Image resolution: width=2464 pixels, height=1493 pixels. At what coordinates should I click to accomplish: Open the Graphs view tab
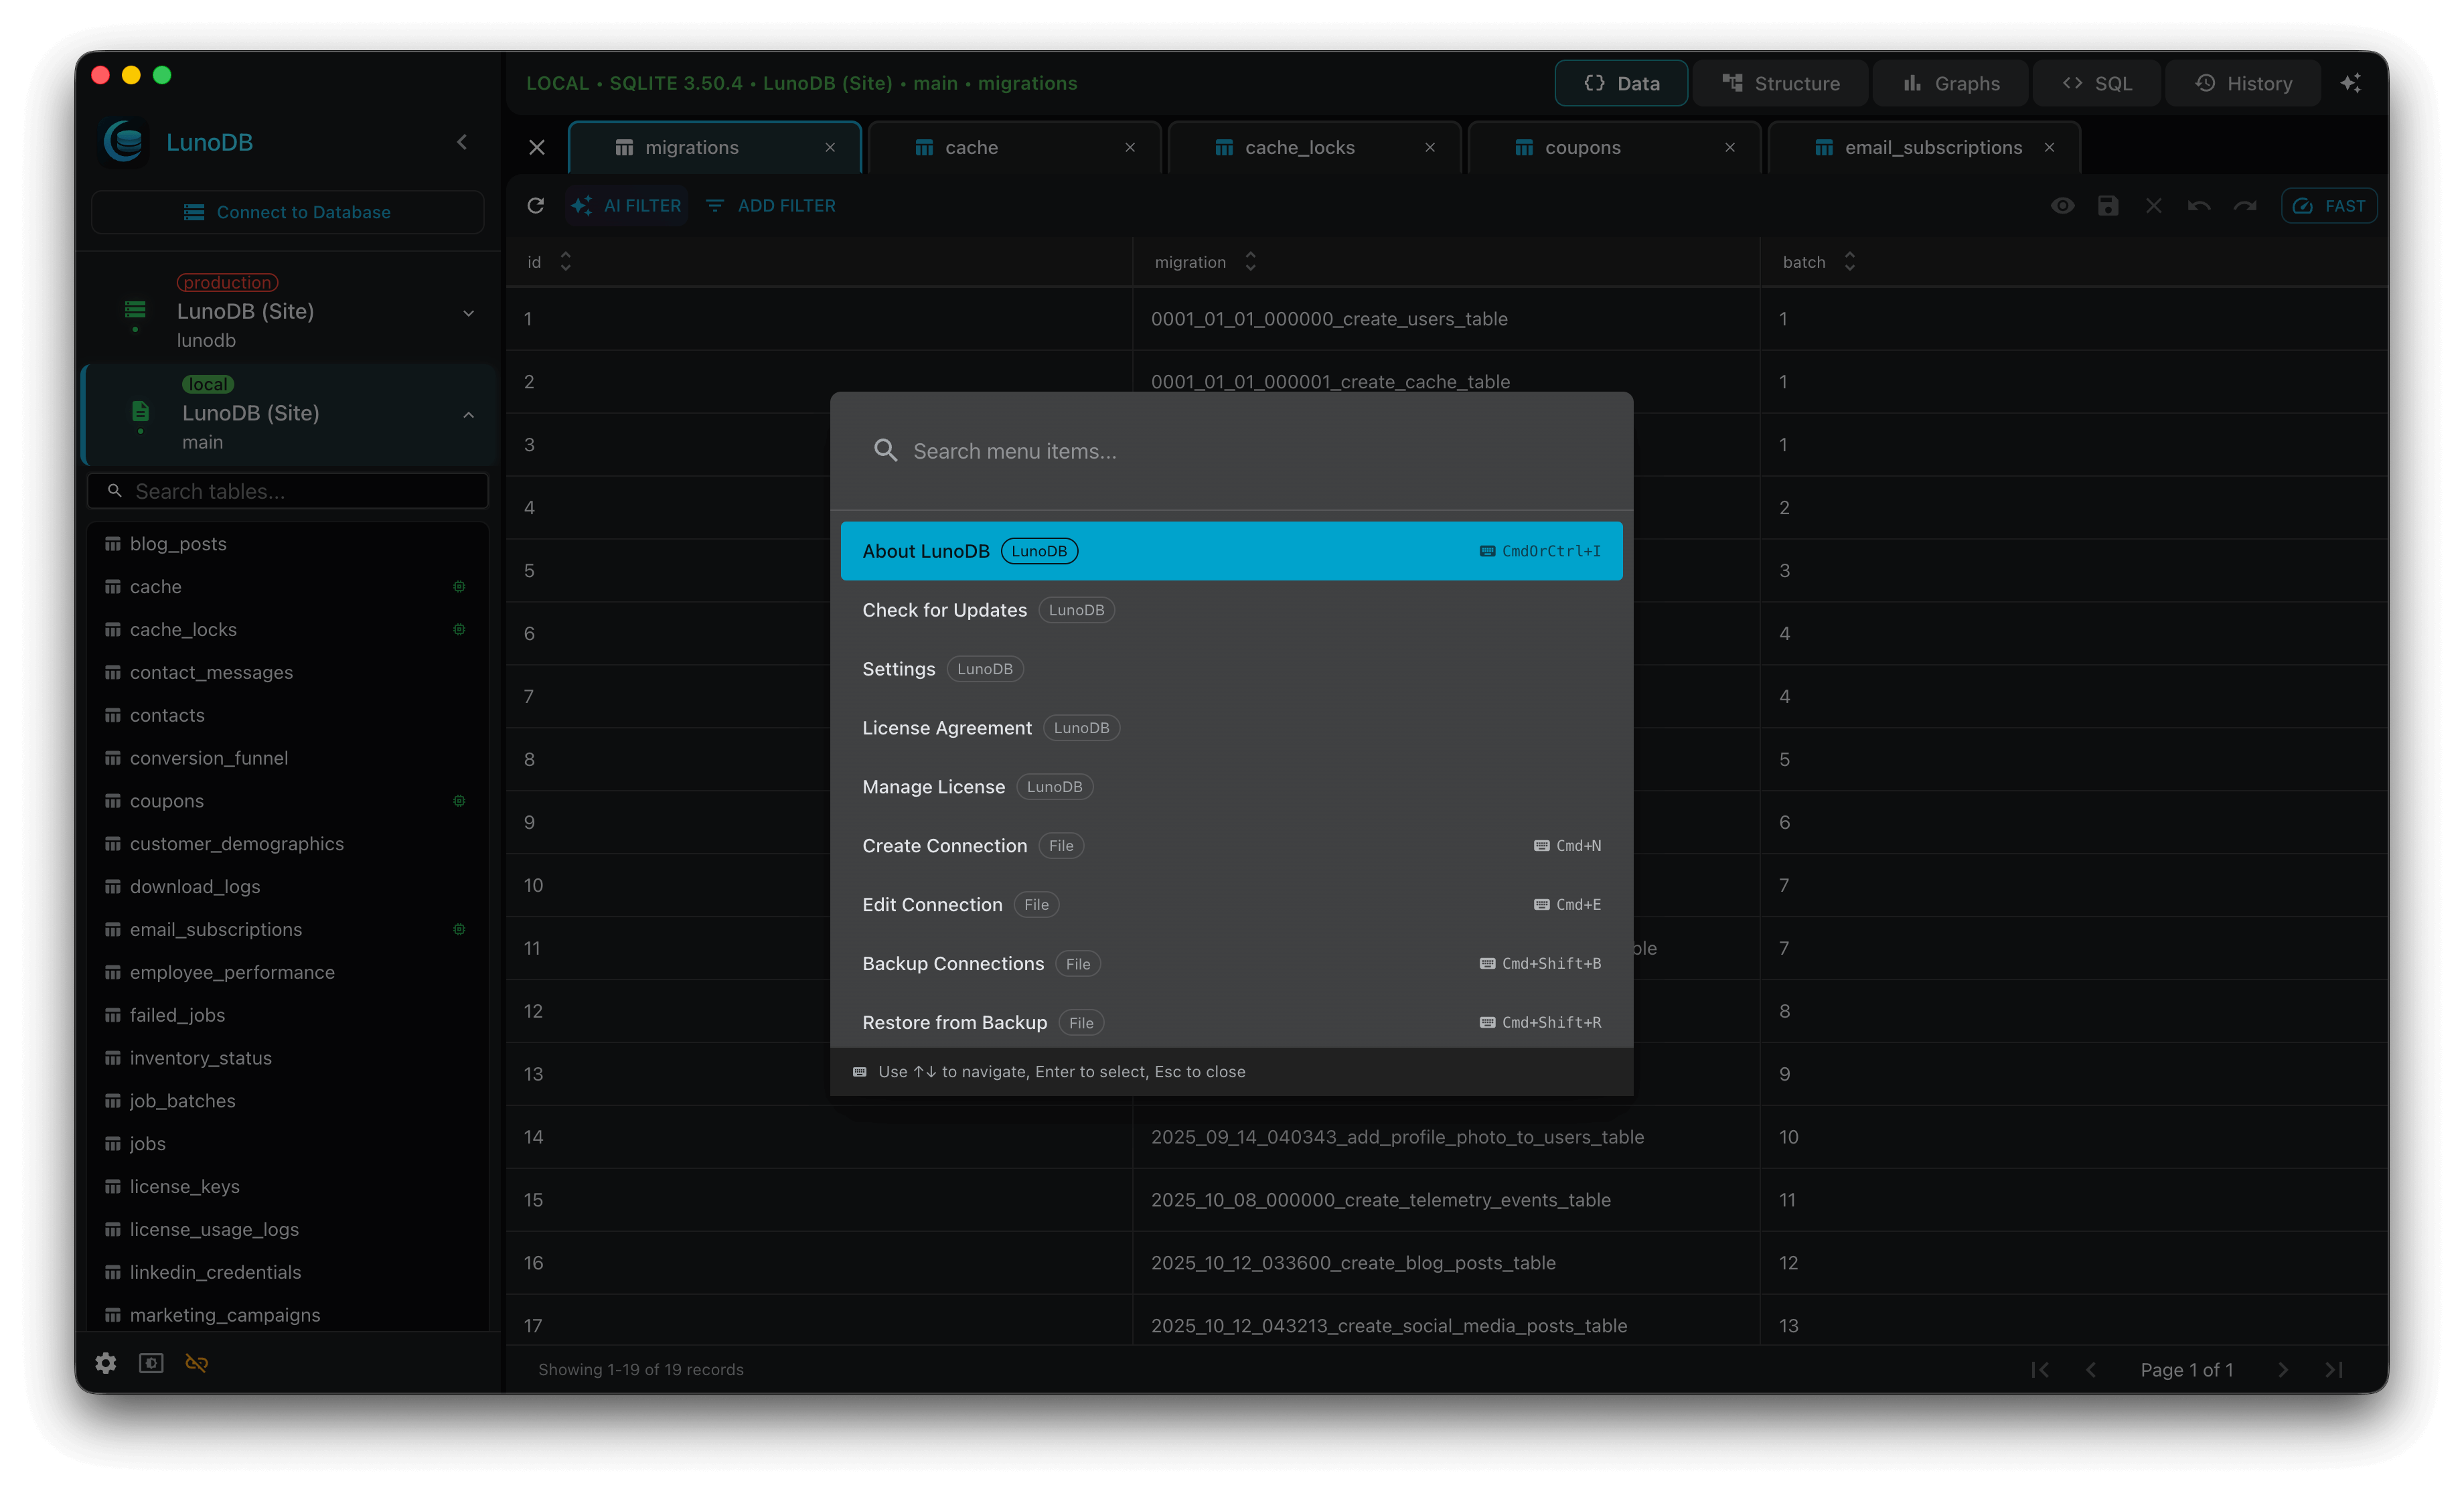1950,83
